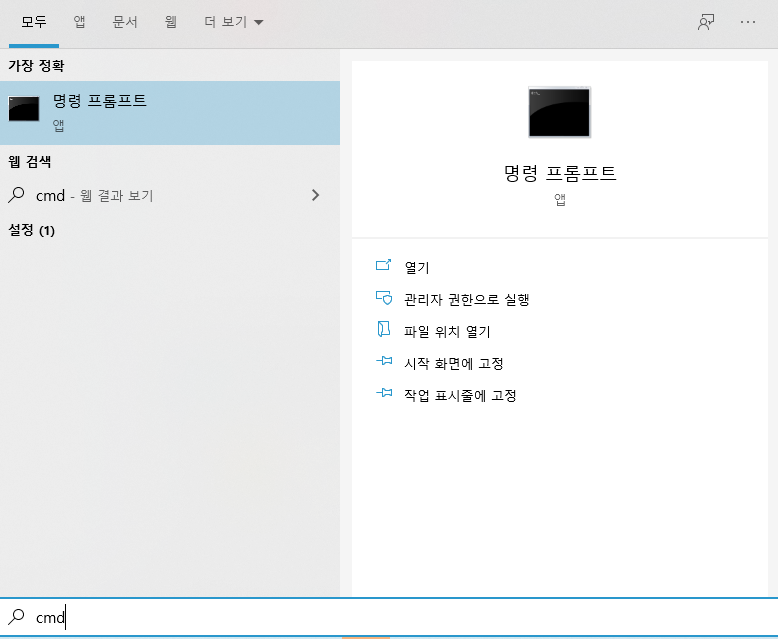Screen dimensions: 778x639
Task: Choose 작업 표시줄에 고정
Action: point(460,395)
